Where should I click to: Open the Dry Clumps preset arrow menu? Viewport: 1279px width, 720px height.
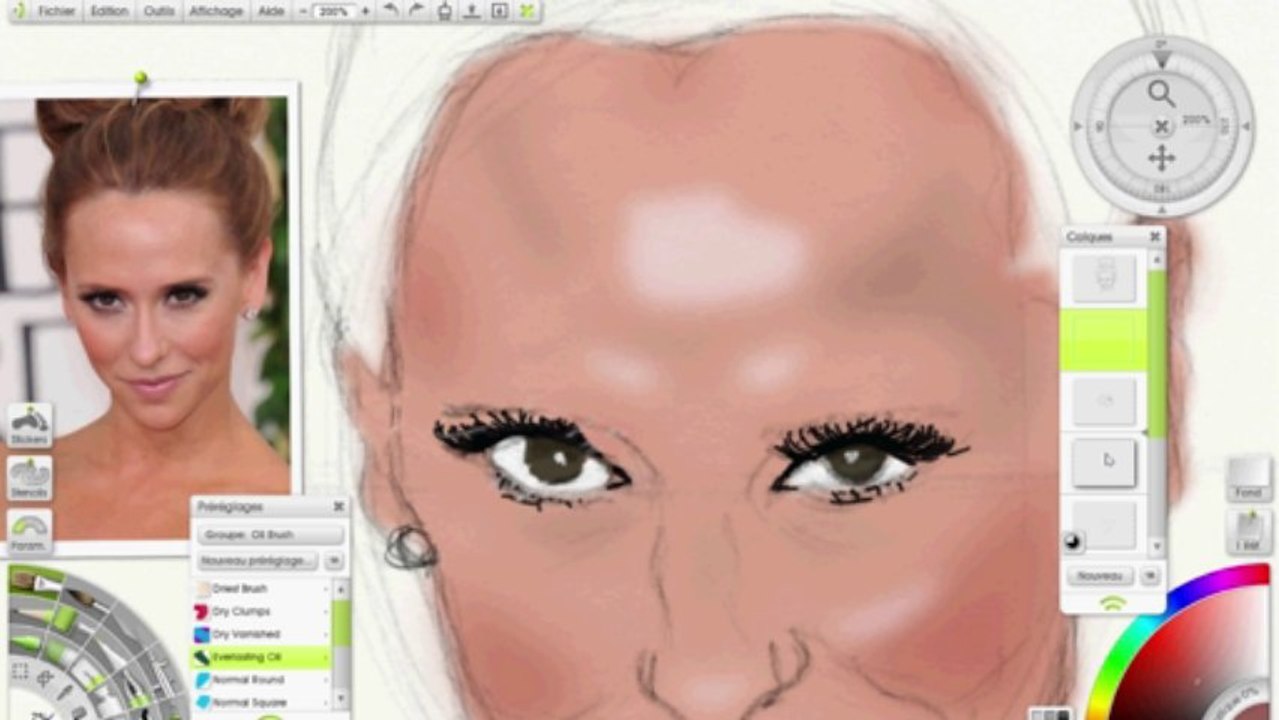pos(325,611)
